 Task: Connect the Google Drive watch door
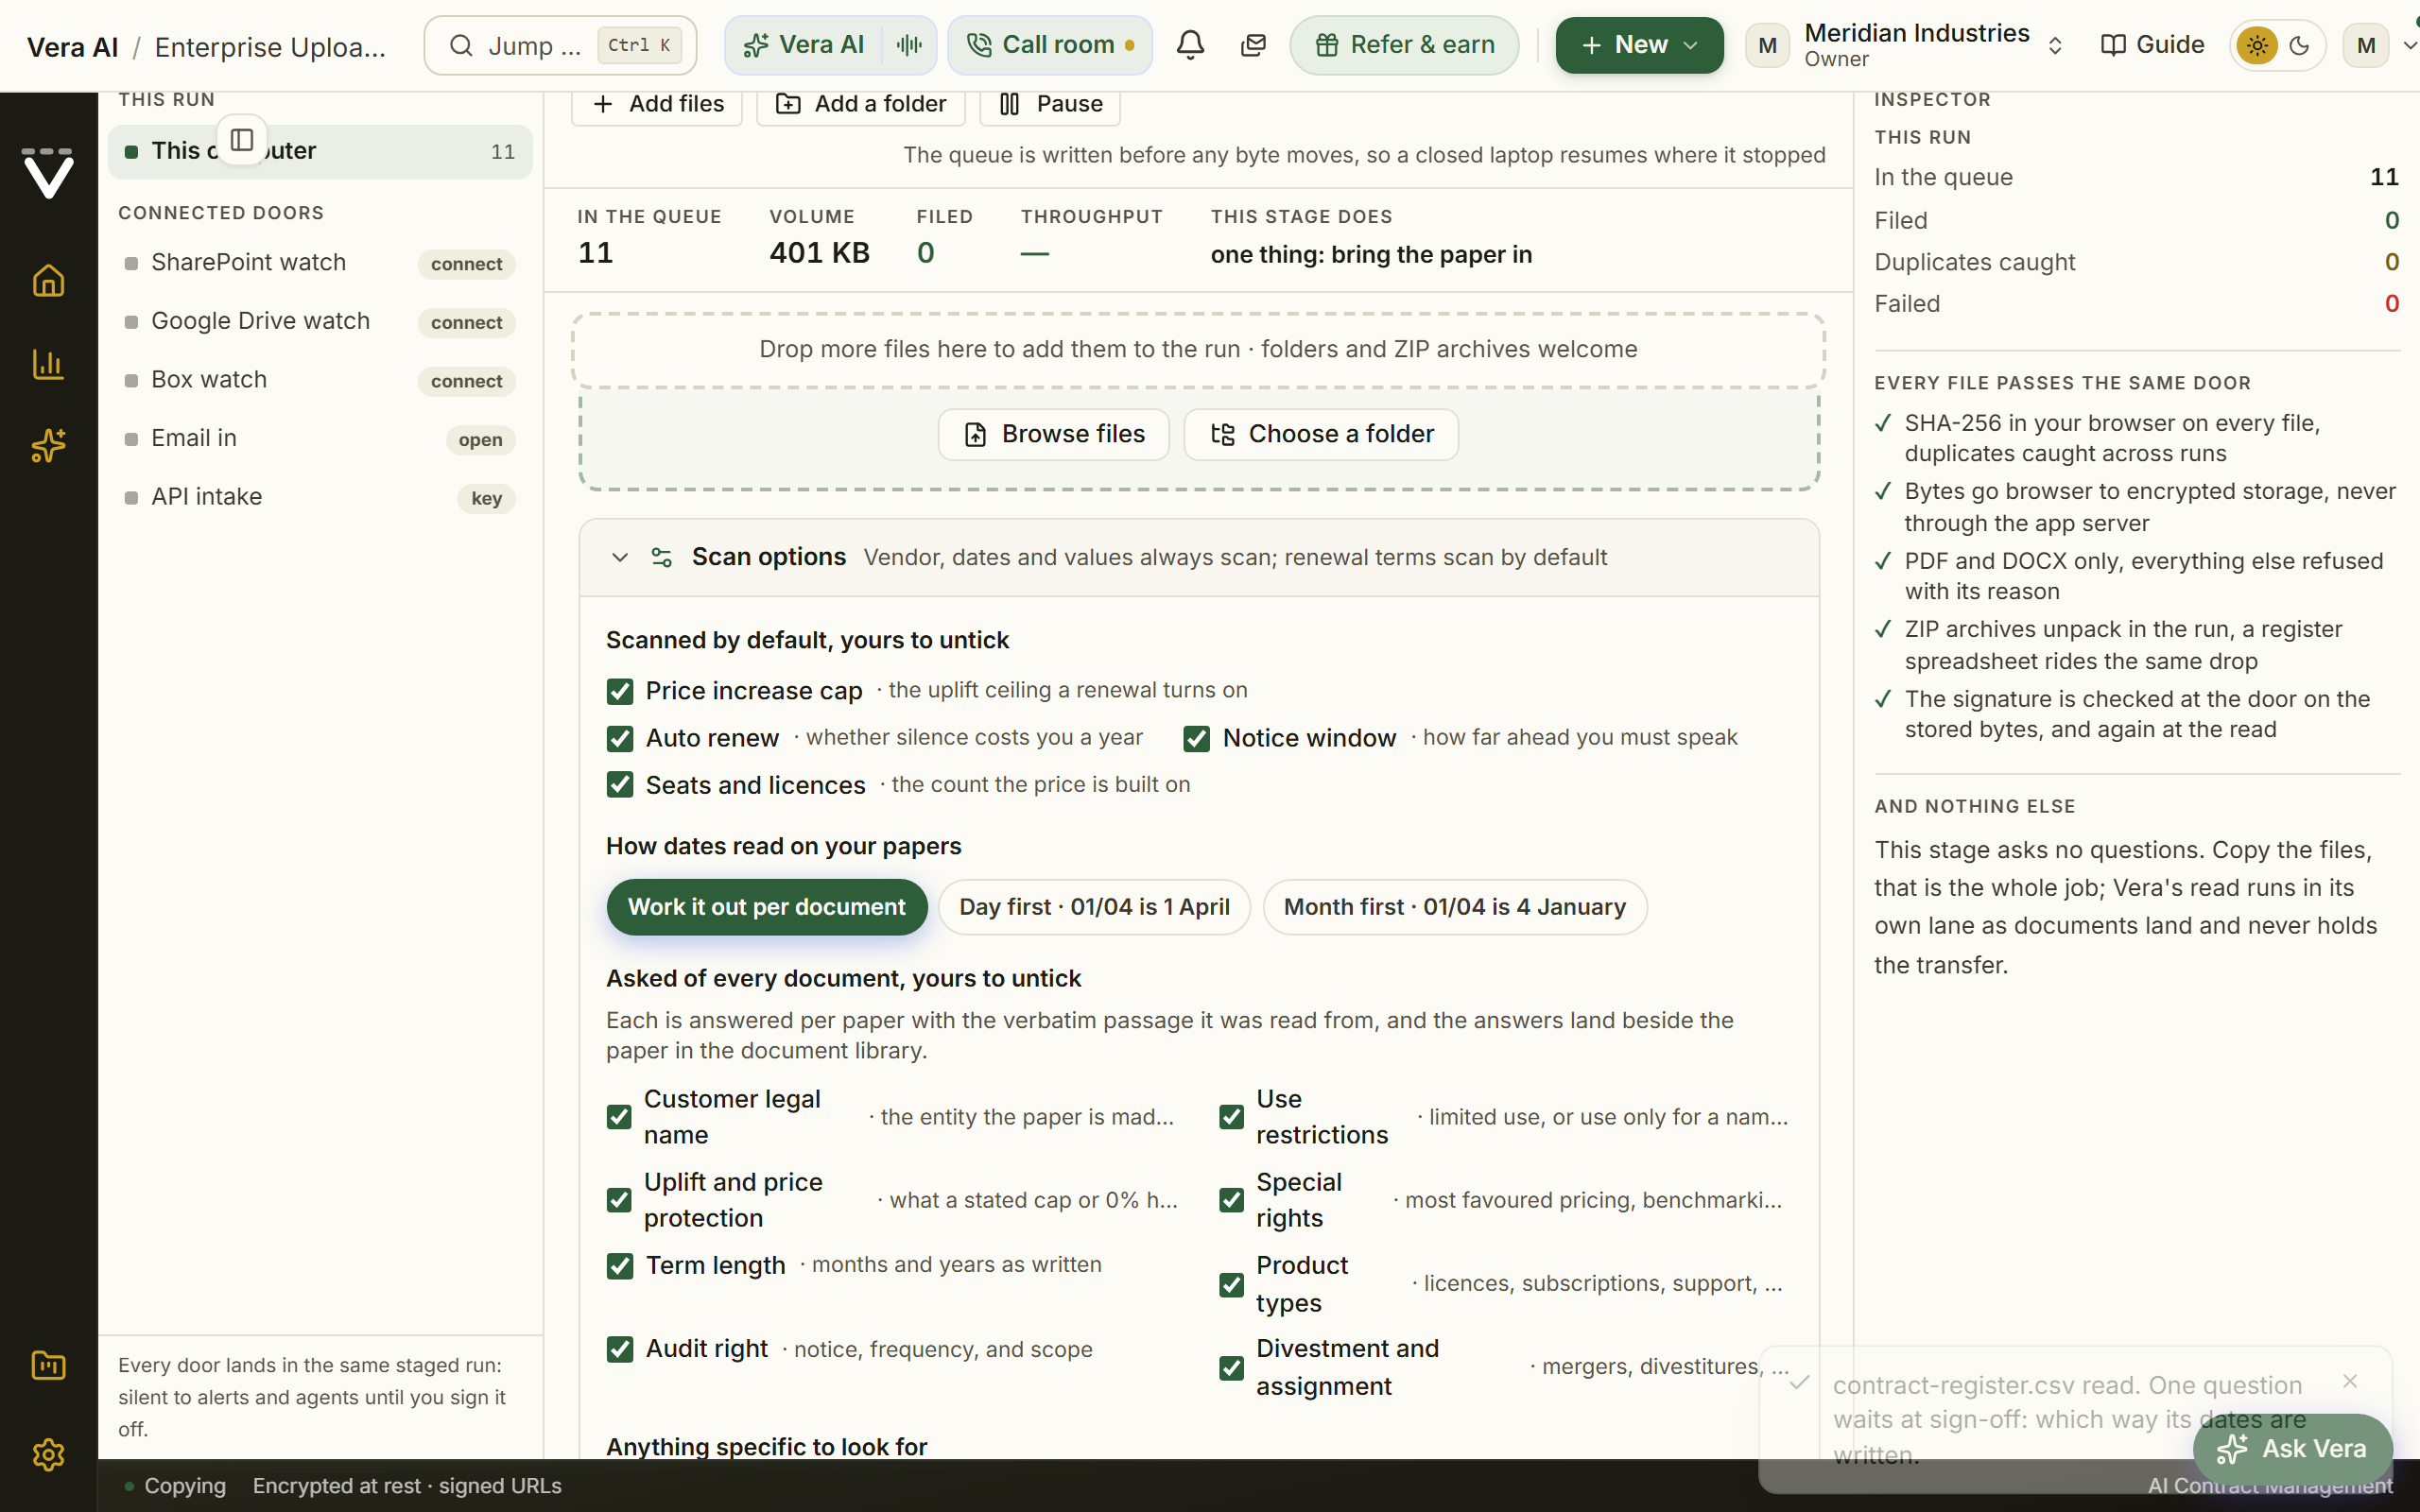[466, 323]
